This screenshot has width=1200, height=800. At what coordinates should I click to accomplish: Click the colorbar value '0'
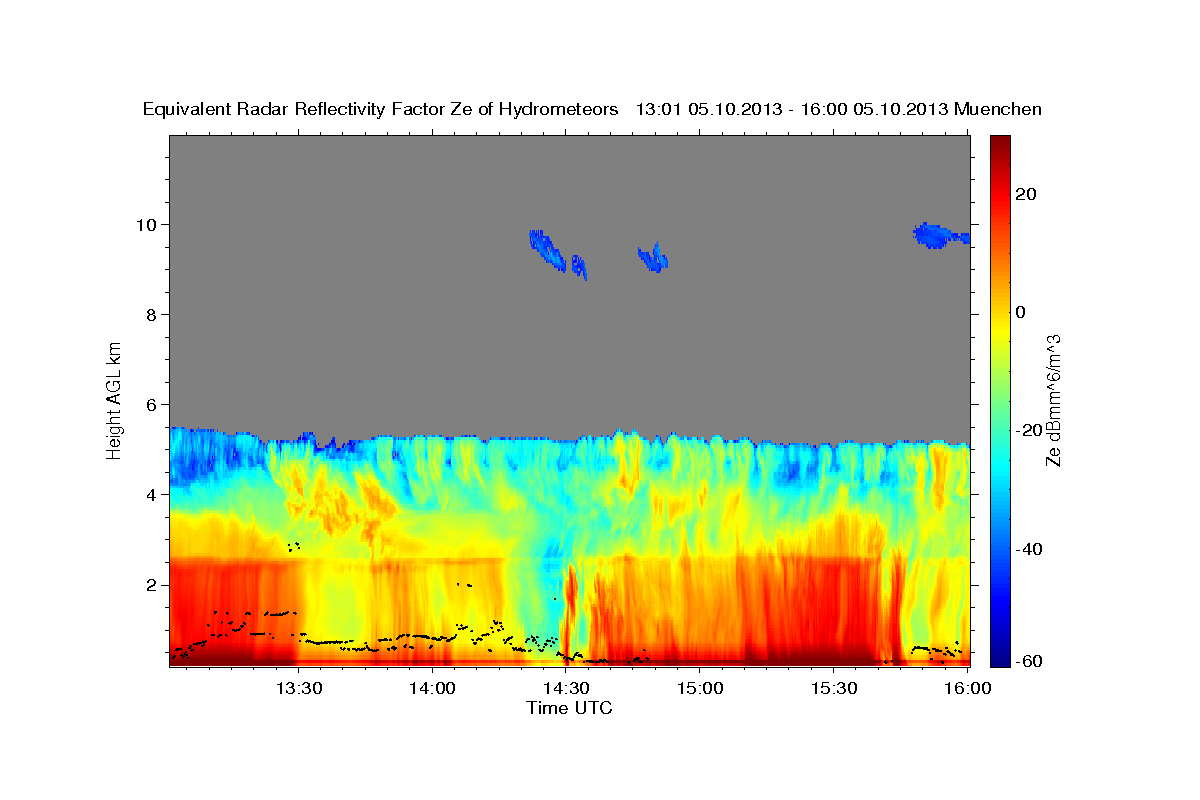click(1020, 312)
